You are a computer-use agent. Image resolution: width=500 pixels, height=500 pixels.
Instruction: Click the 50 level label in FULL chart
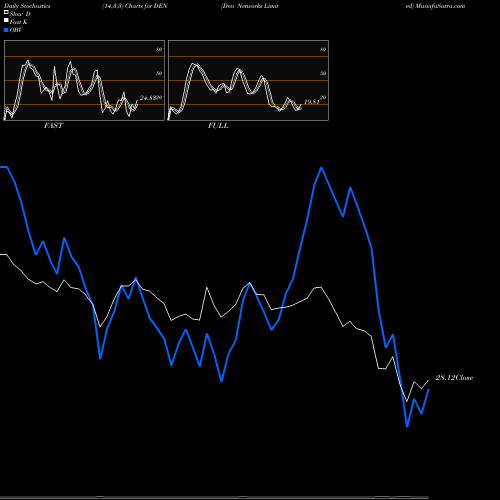click(323, 73)
